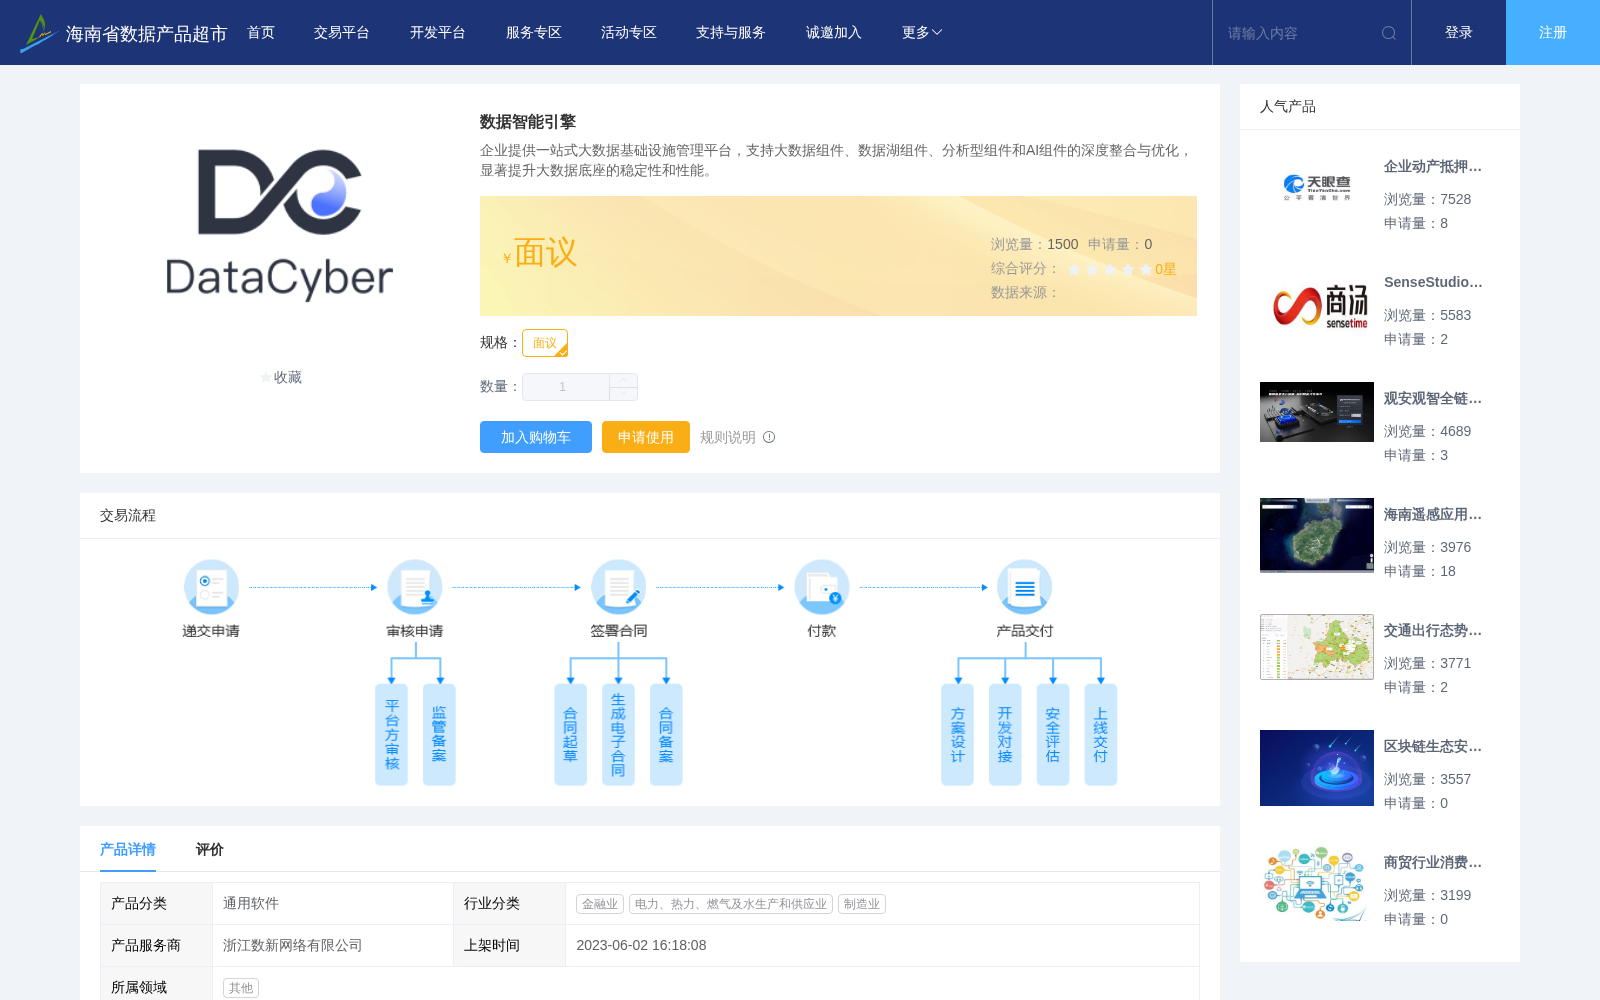This screenshot has height=1000, width=1600.
Task: Click the site logo icon
Action: [x=38, y=33]
